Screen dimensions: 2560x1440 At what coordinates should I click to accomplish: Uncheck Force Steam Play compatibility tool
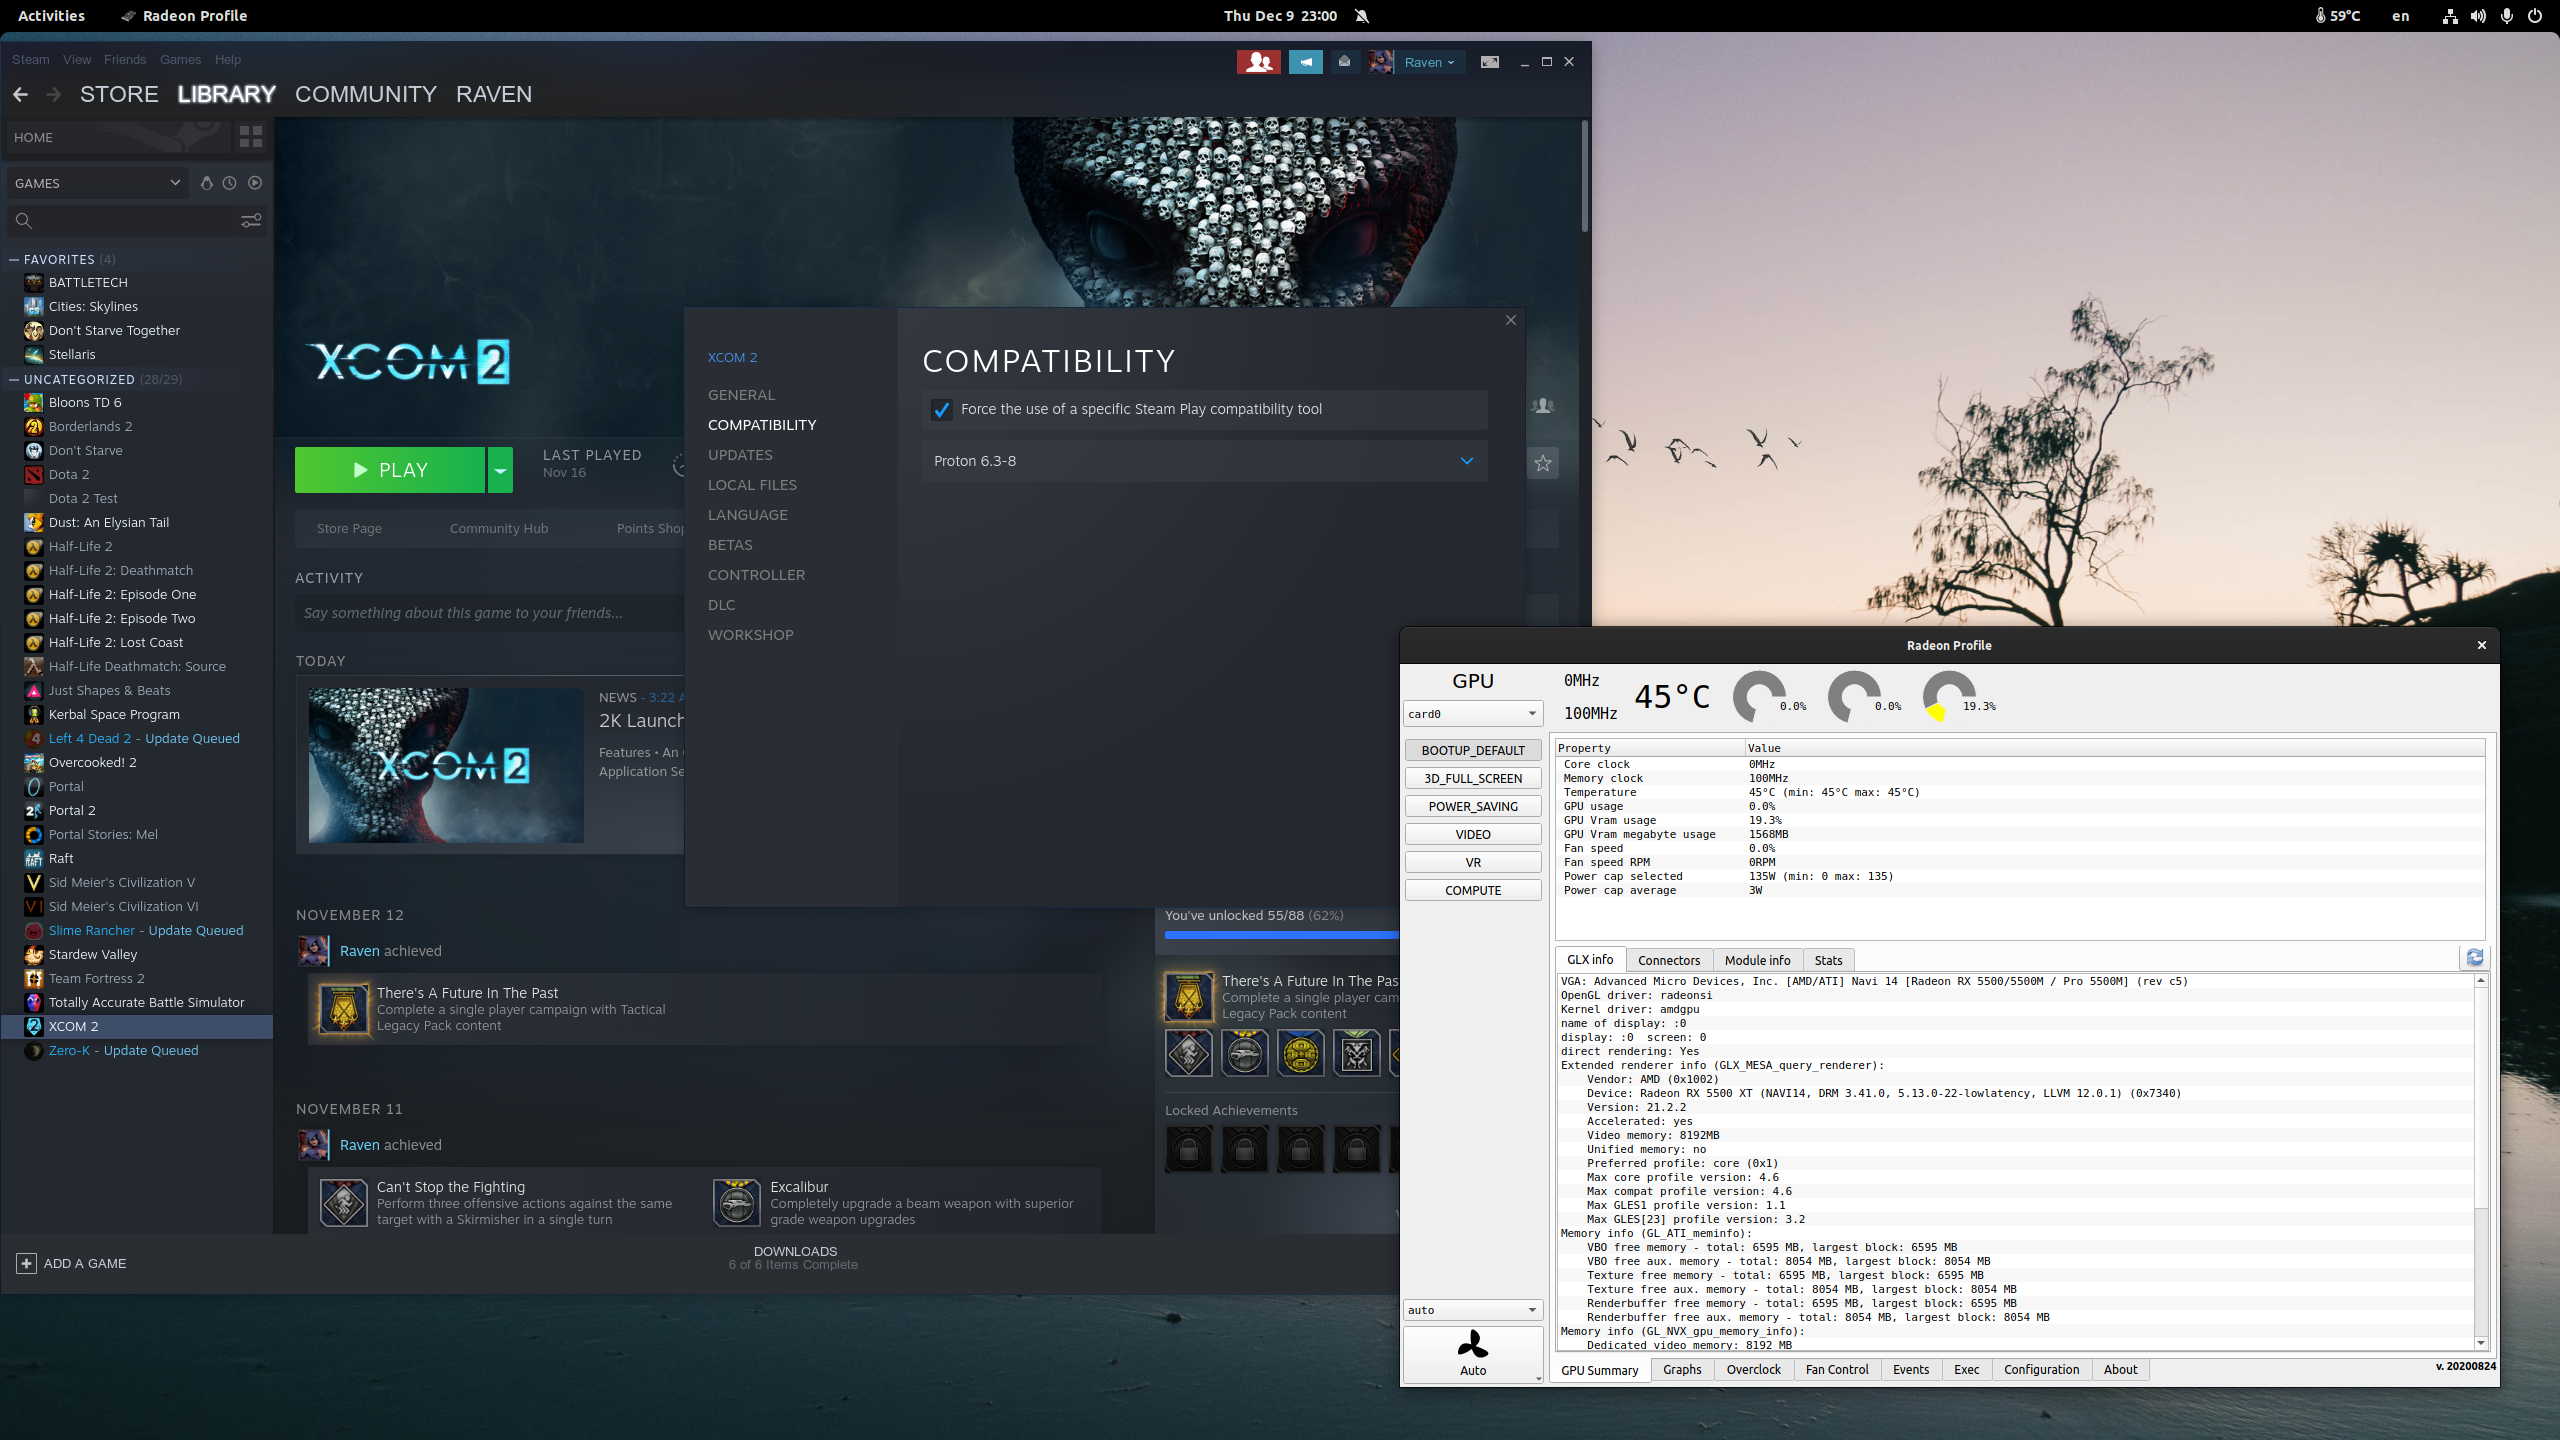(942, 409)
